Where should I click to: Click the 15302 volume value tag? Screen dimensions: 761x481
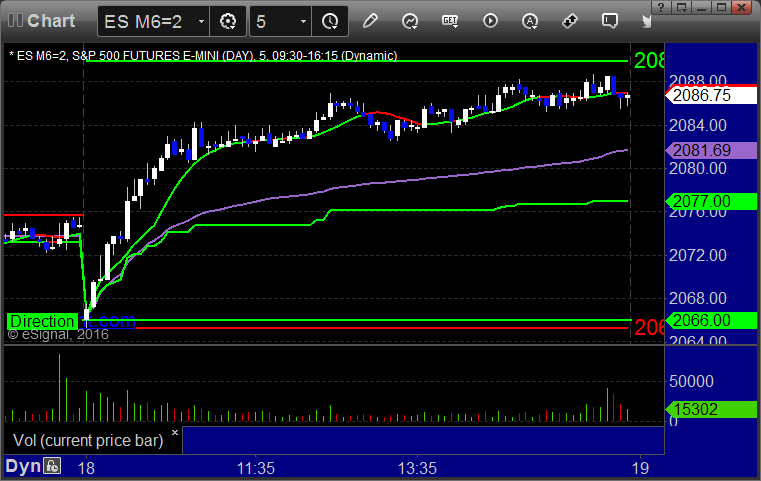pyautogui.click(x=711, y=409)
